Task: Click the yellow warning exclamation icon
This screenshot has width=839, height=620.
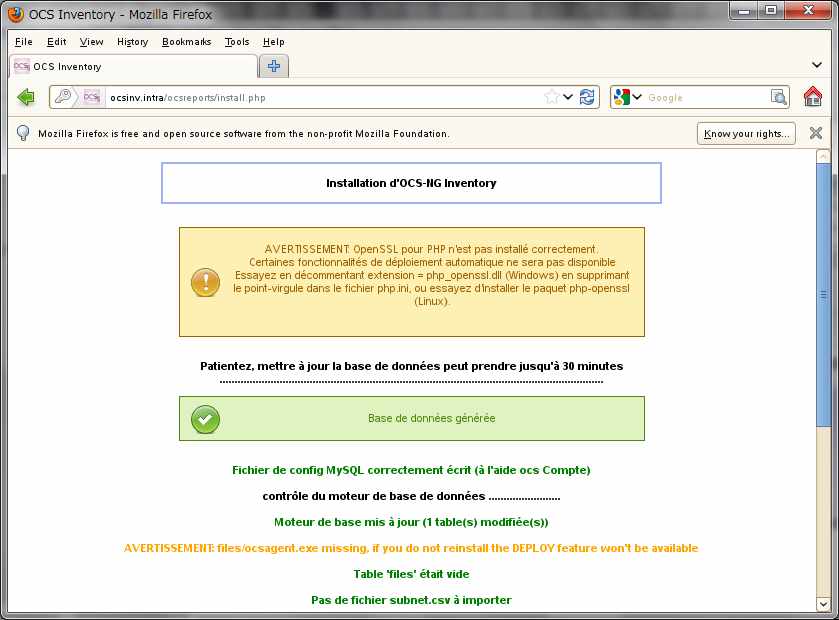Action: [x=205, y=282]
